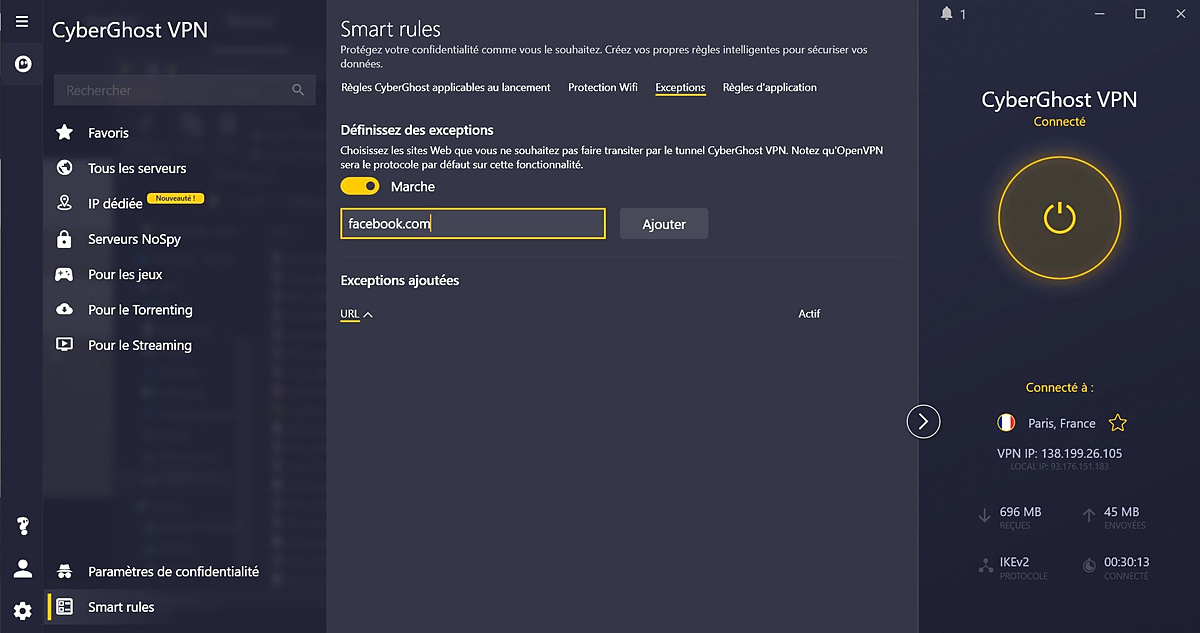Click the Nouveauté ! badge
The image size is (1200, 633).
pos(176,199)
